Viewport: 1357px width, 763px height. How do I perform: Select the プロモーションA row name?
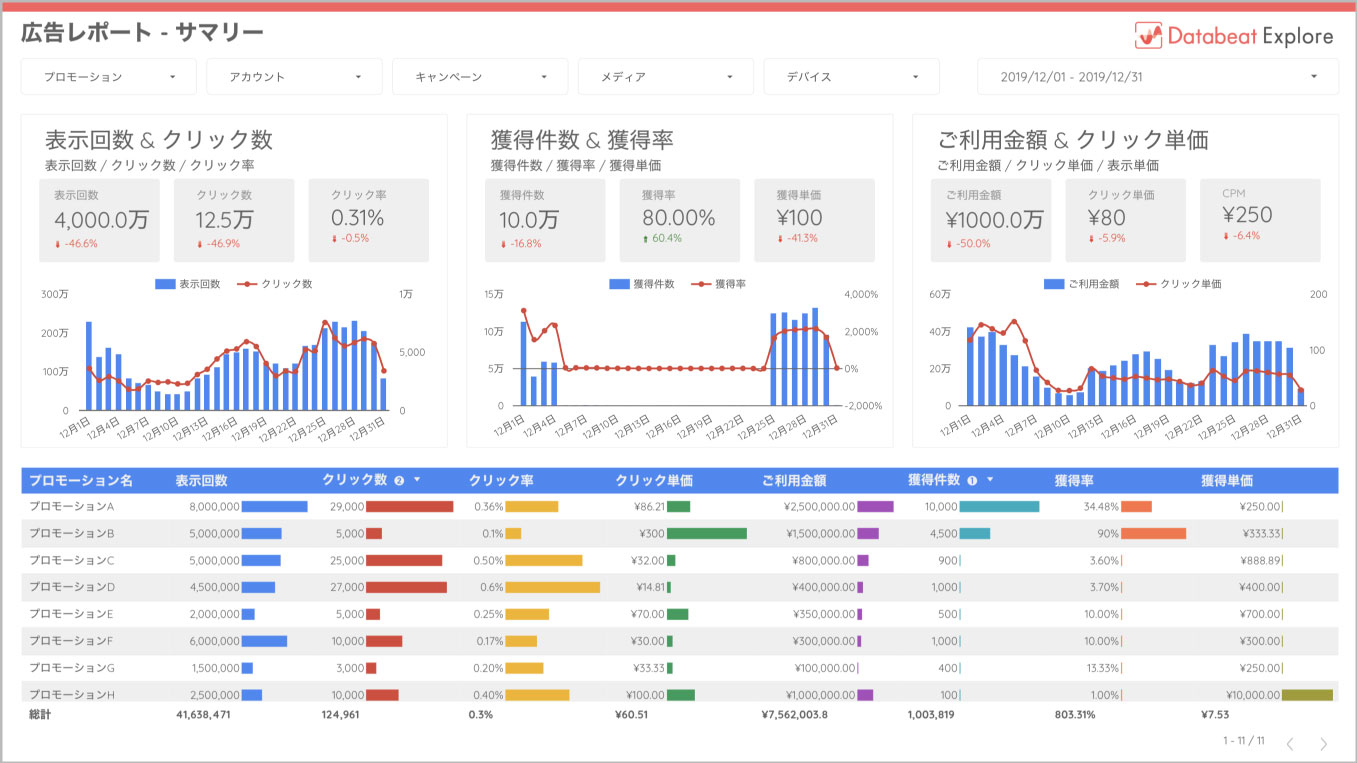click(72, 507)
